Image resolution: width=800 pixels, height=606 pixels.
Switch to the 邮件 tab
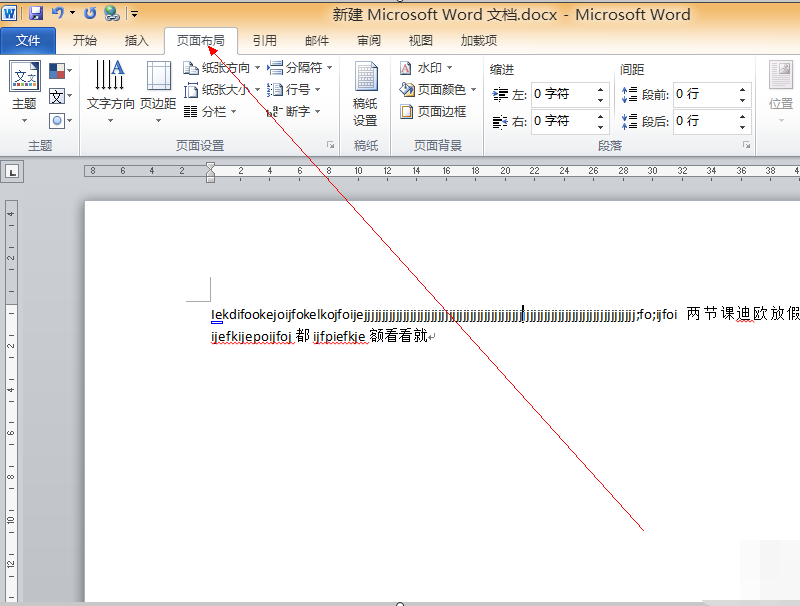pos(317,40)
